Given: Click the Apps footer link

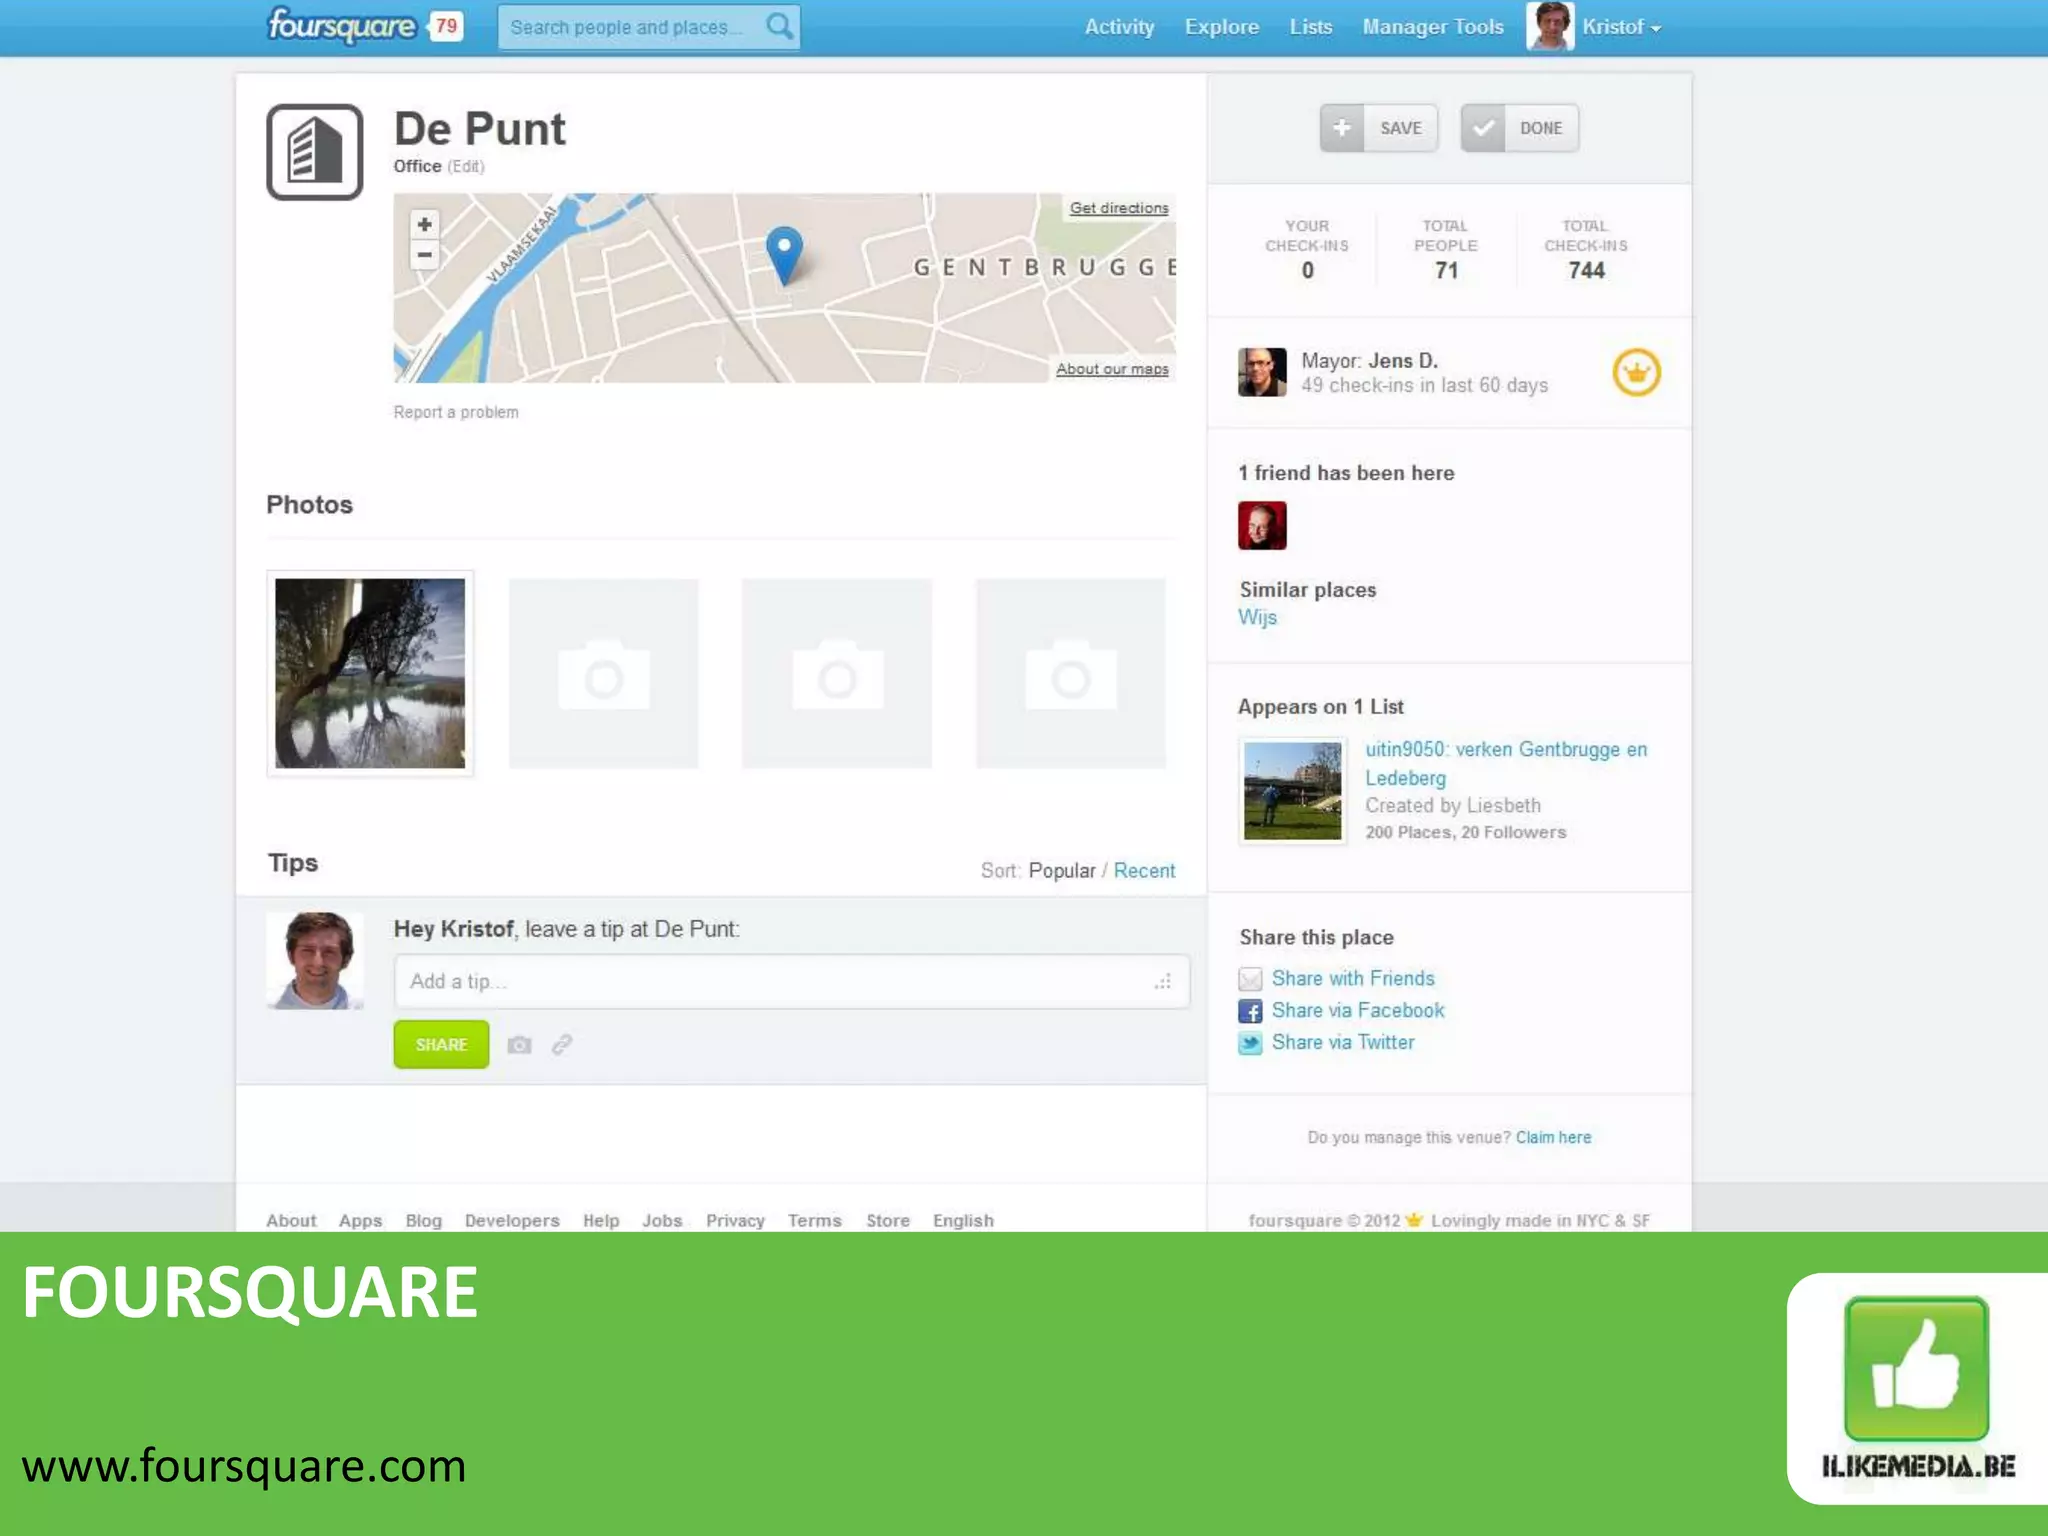Looking at the screenshot, I should point(360,1220).
